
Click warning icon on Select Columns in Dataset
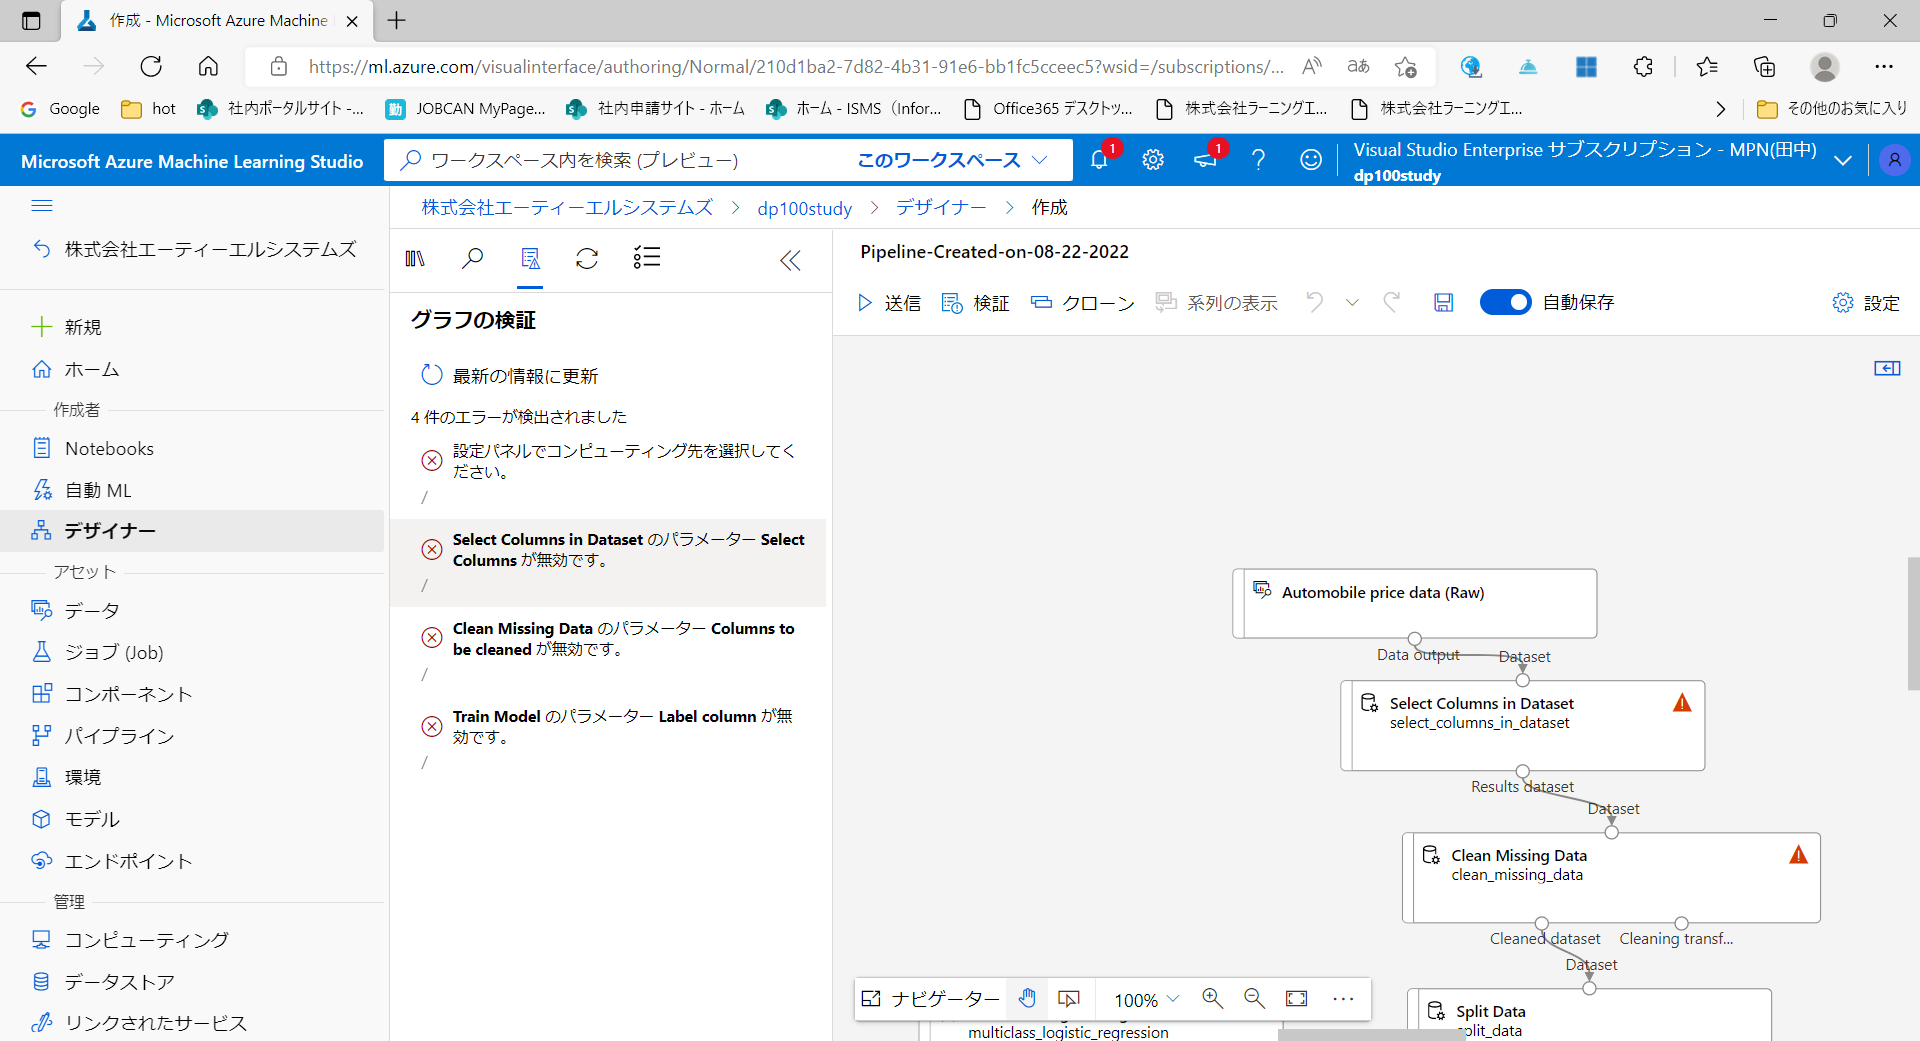point(1682,703)
